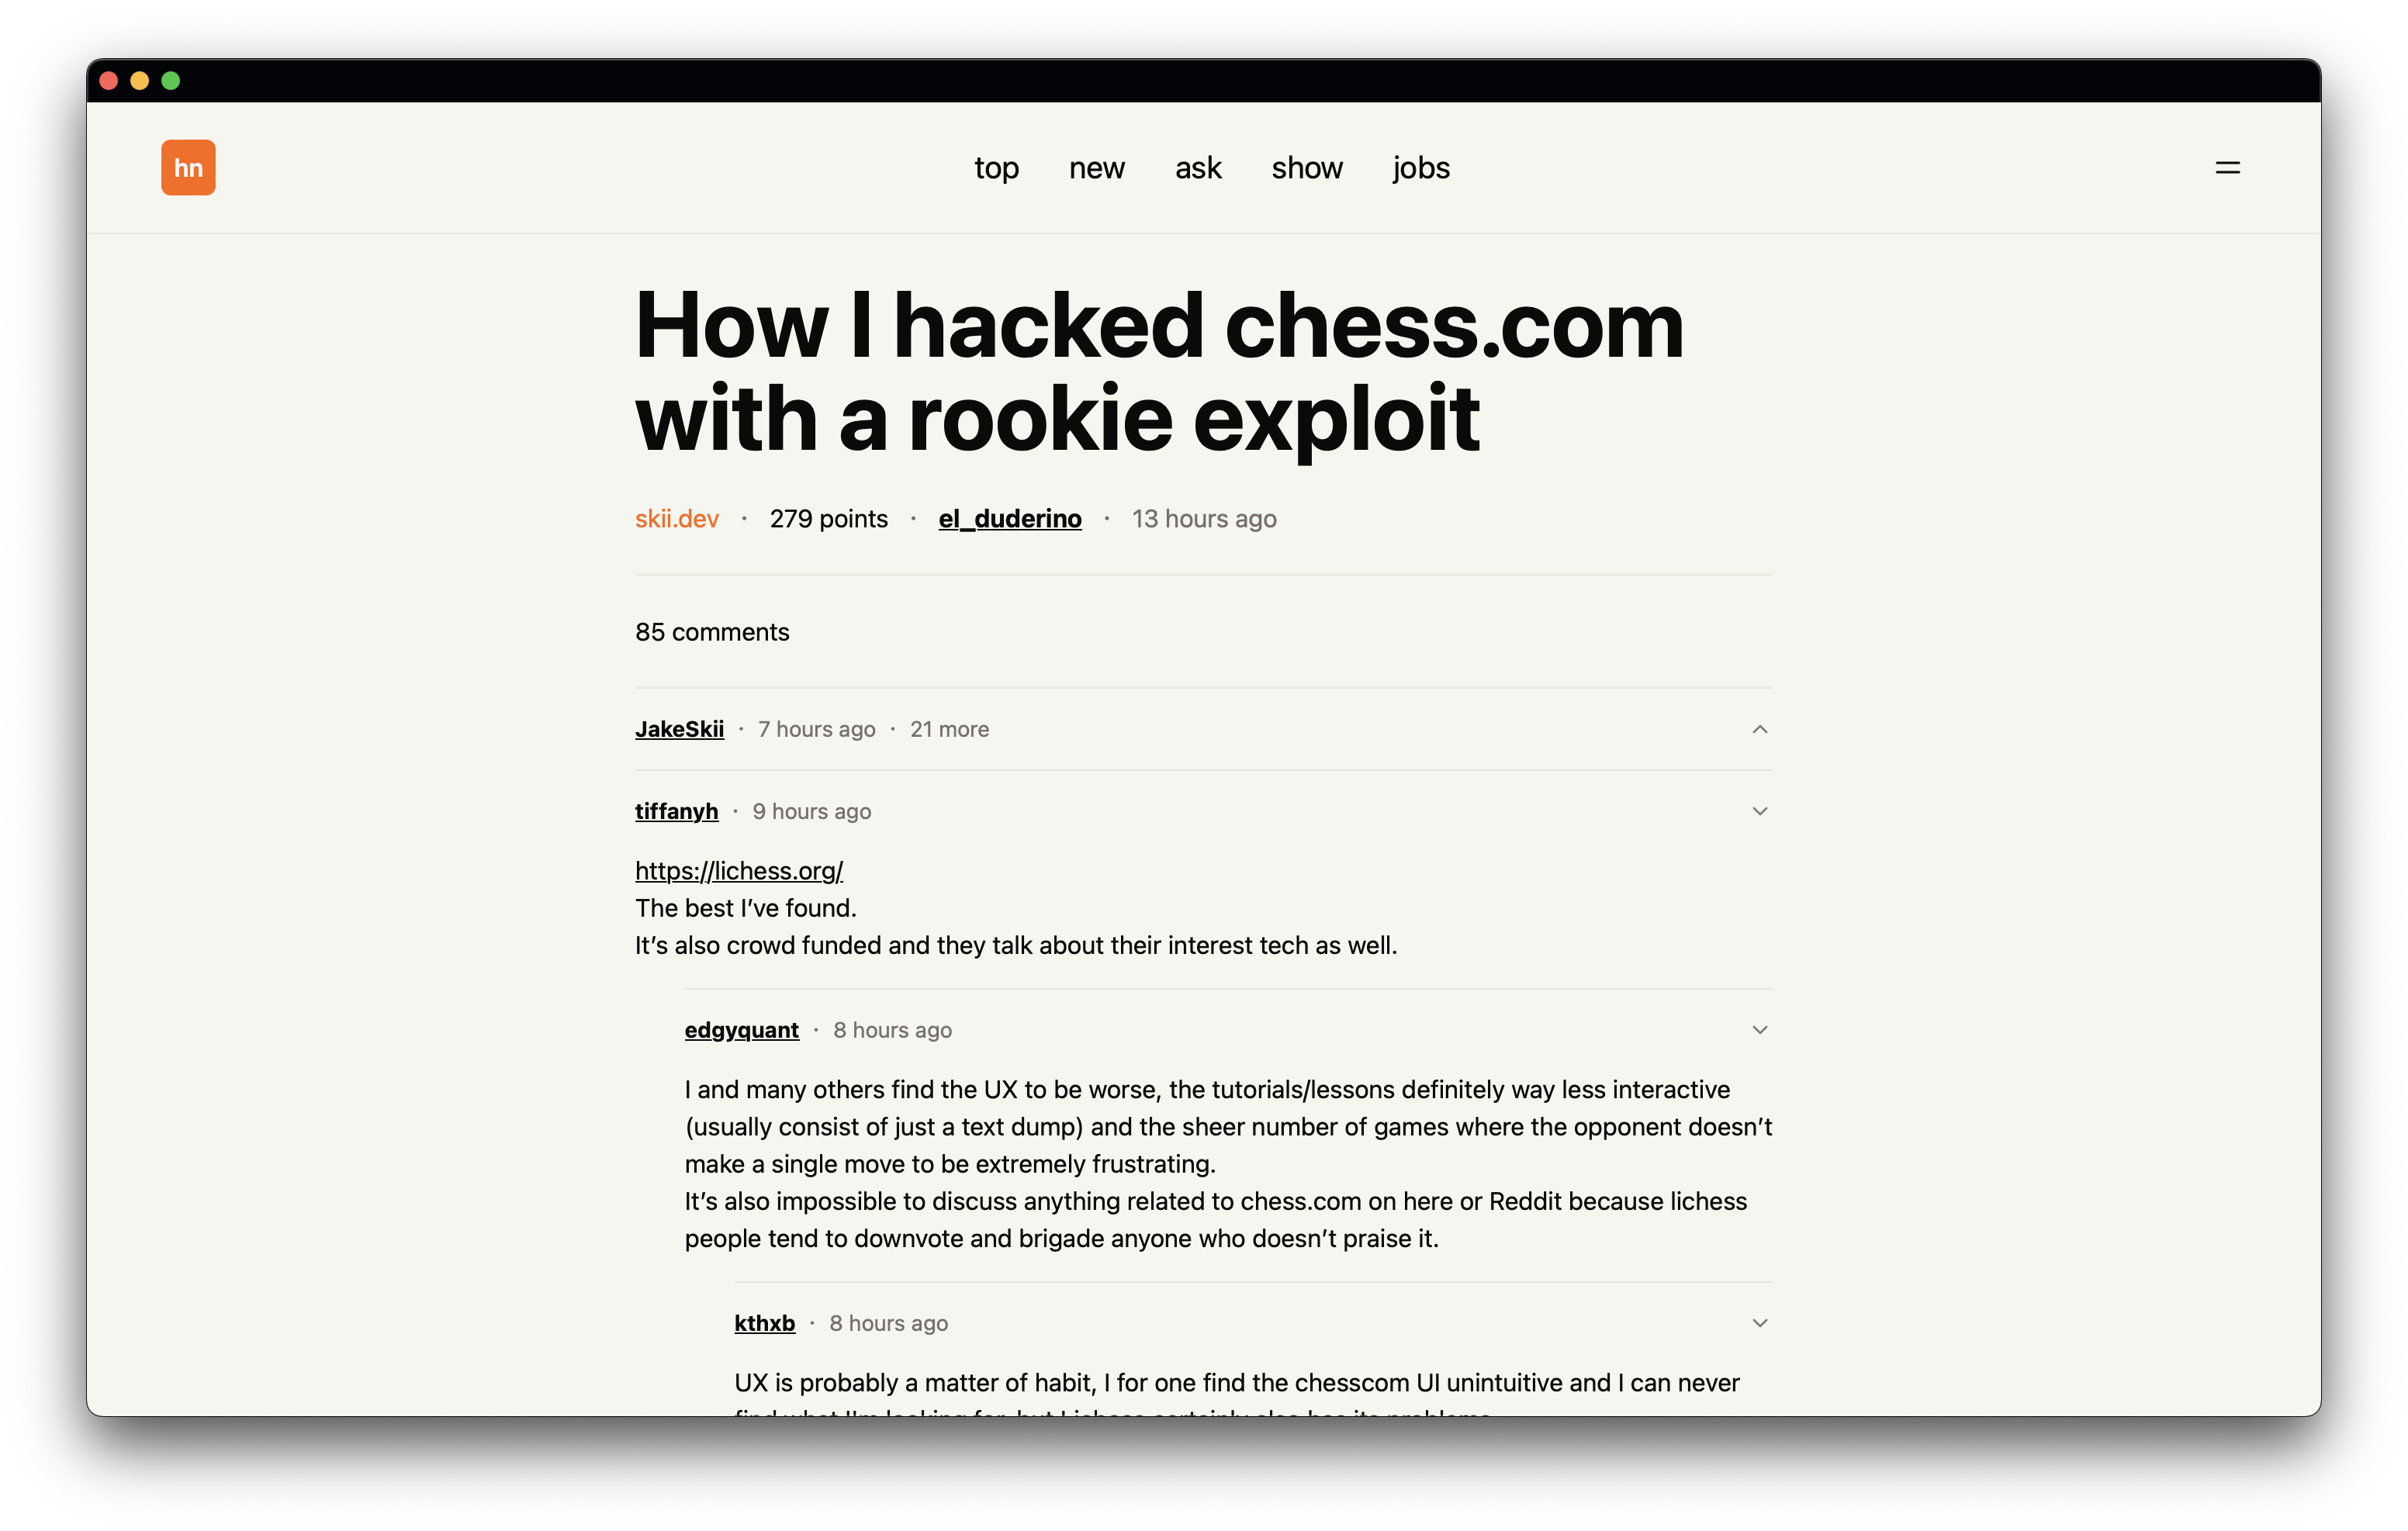Screen dimensions: 2408x1531
Task: Click the Hacker News logo icon
Action: pos(189,167)
